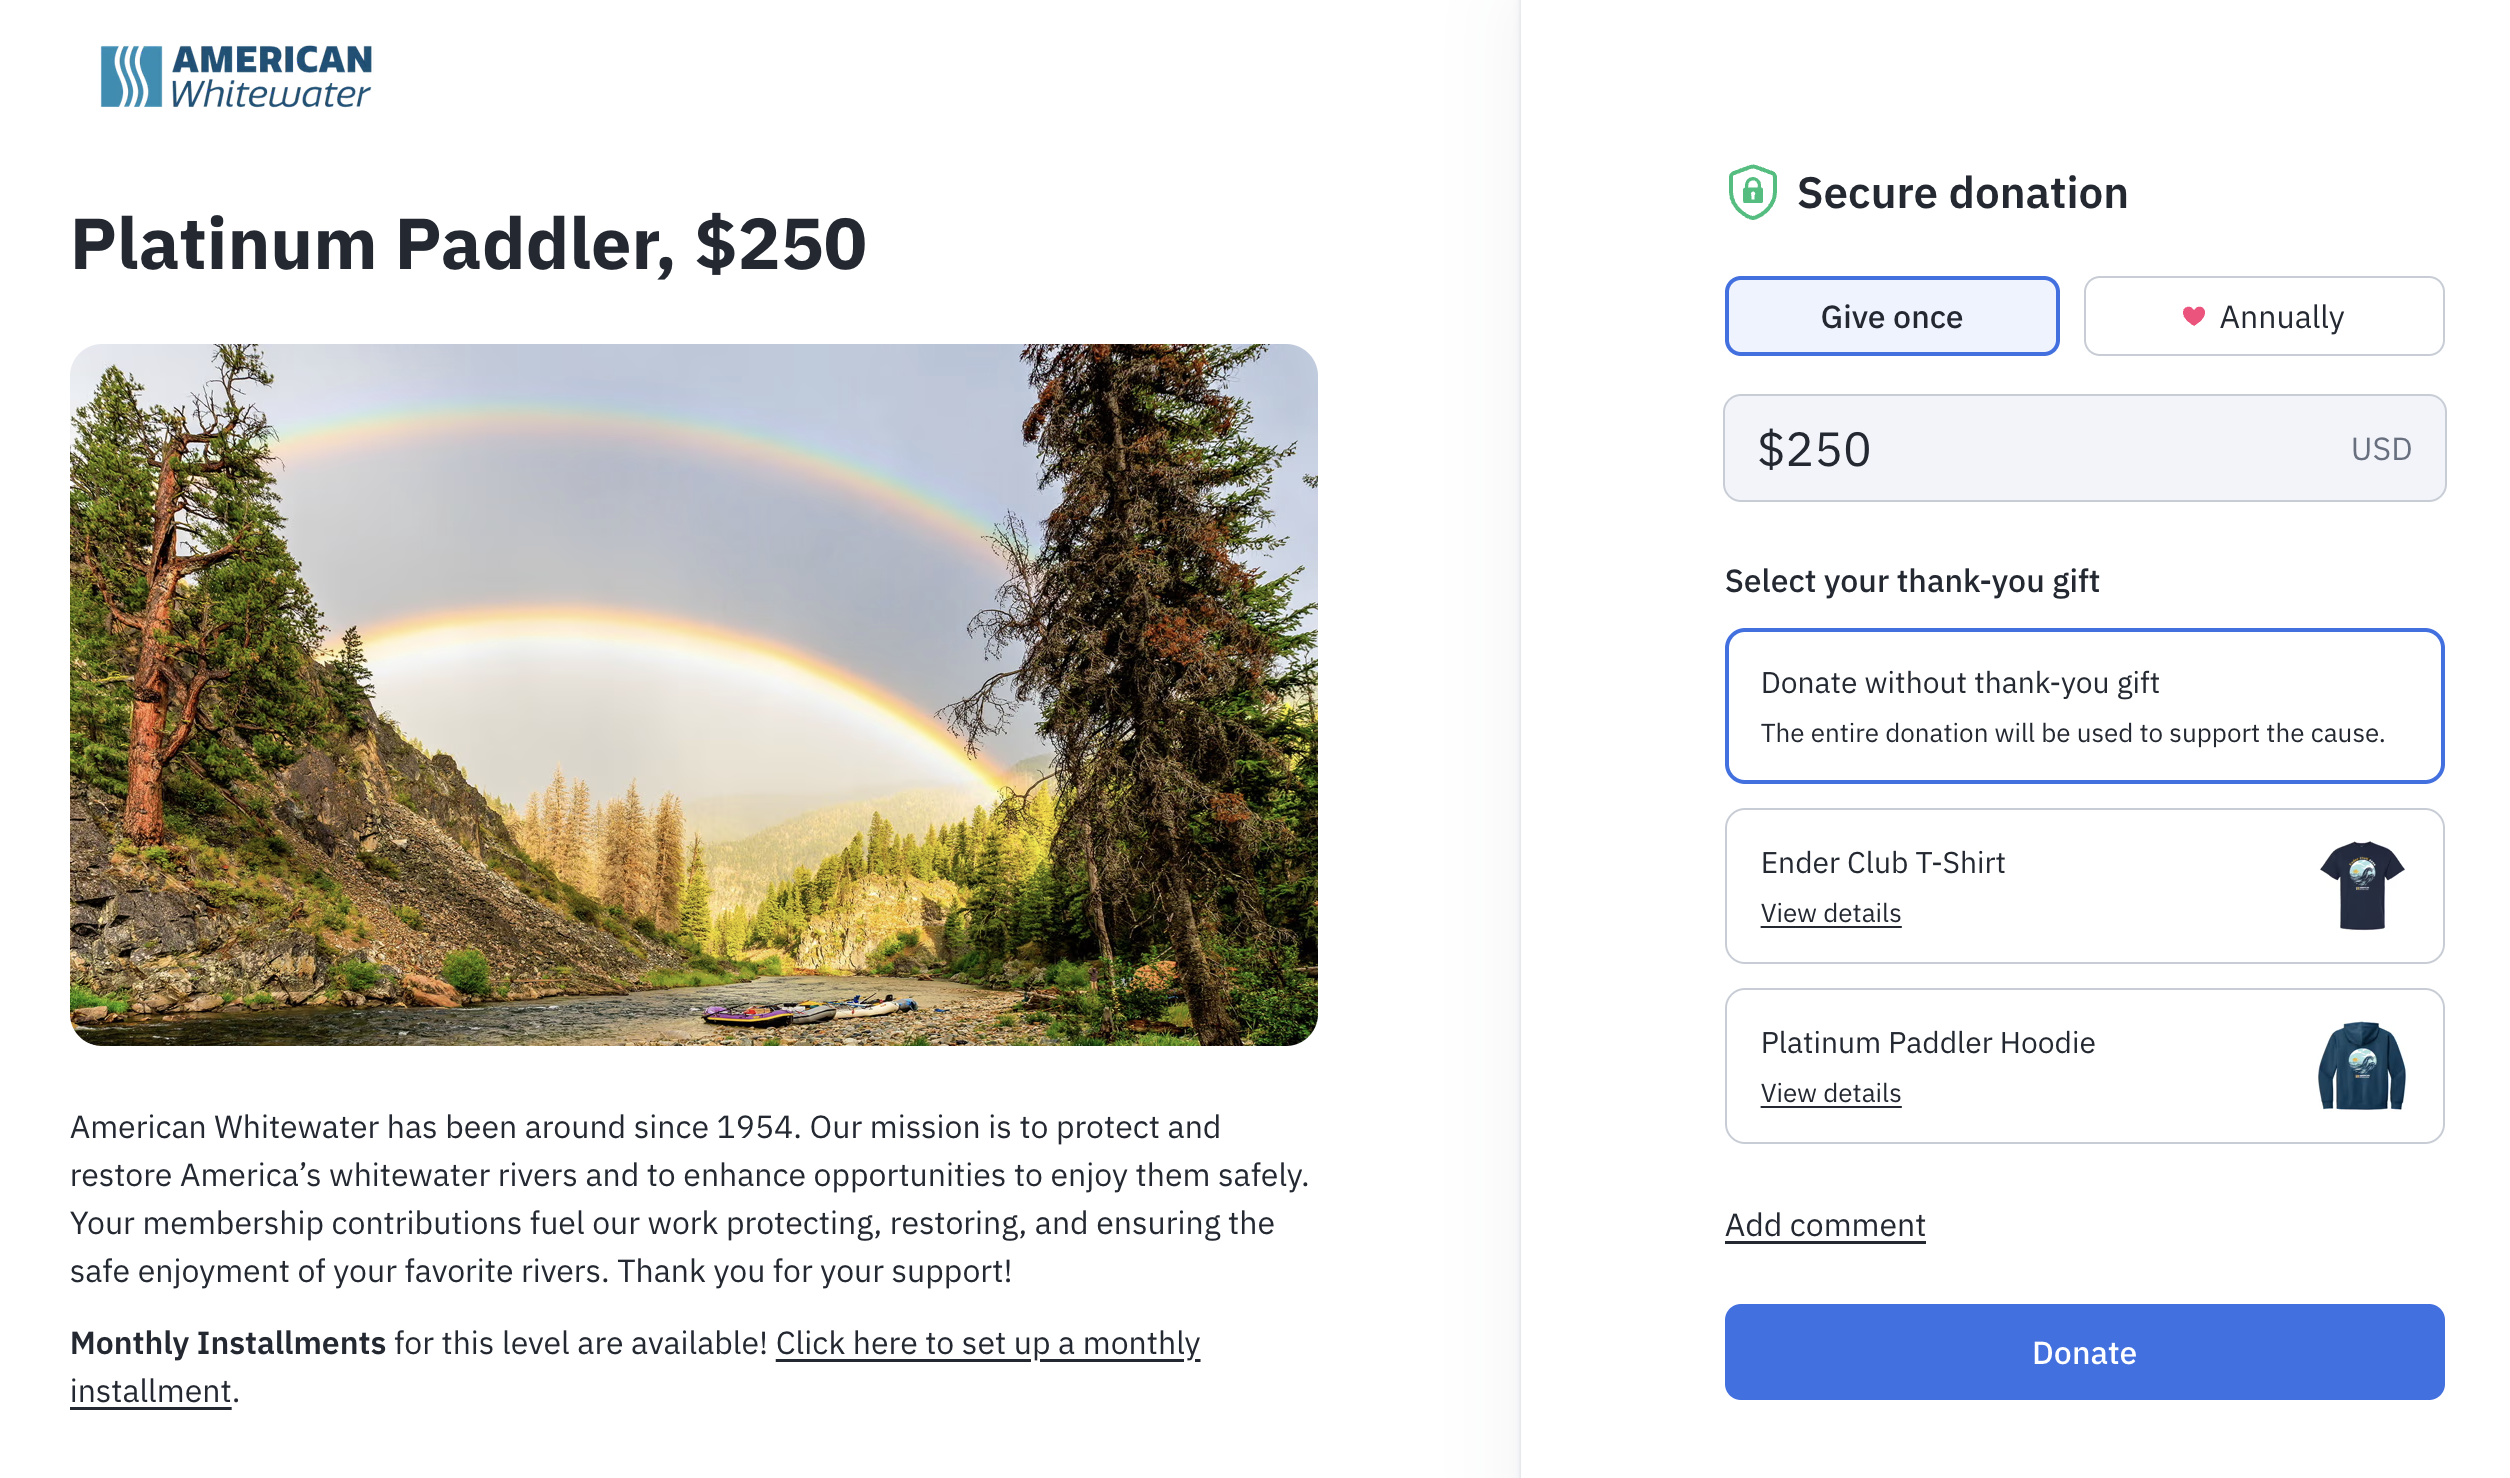Click the heart icon on Annually
Image resolution: width=2510 pixels, height=1478 pixels.
[2193, 316]
